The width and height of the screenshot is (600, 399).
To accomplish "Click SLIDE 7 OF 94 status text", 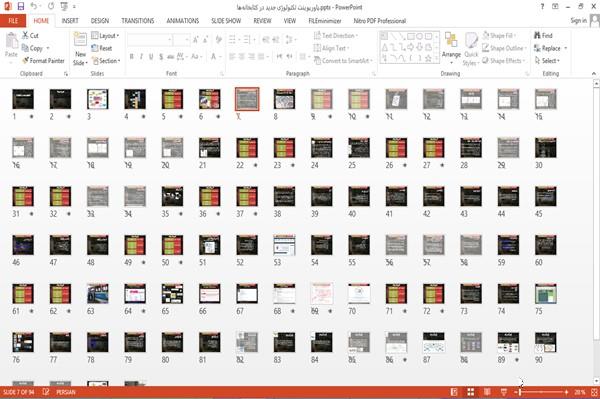I will (x=18, y=392).
